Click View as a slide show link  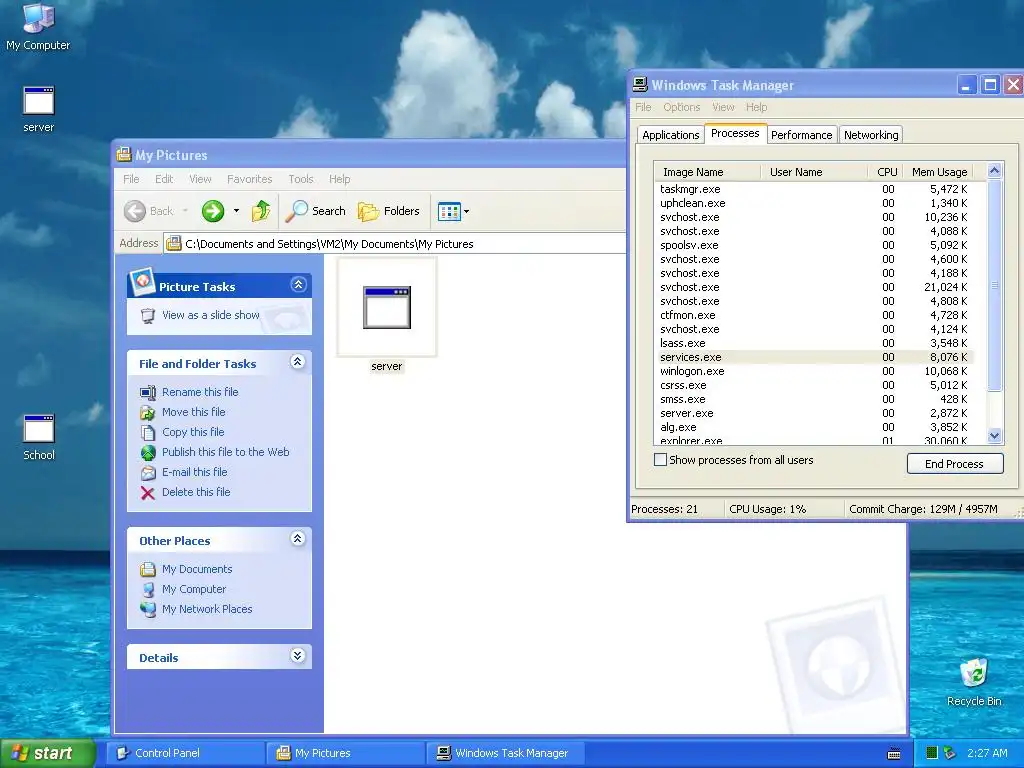pyautogui.click(x=210, y=315)
